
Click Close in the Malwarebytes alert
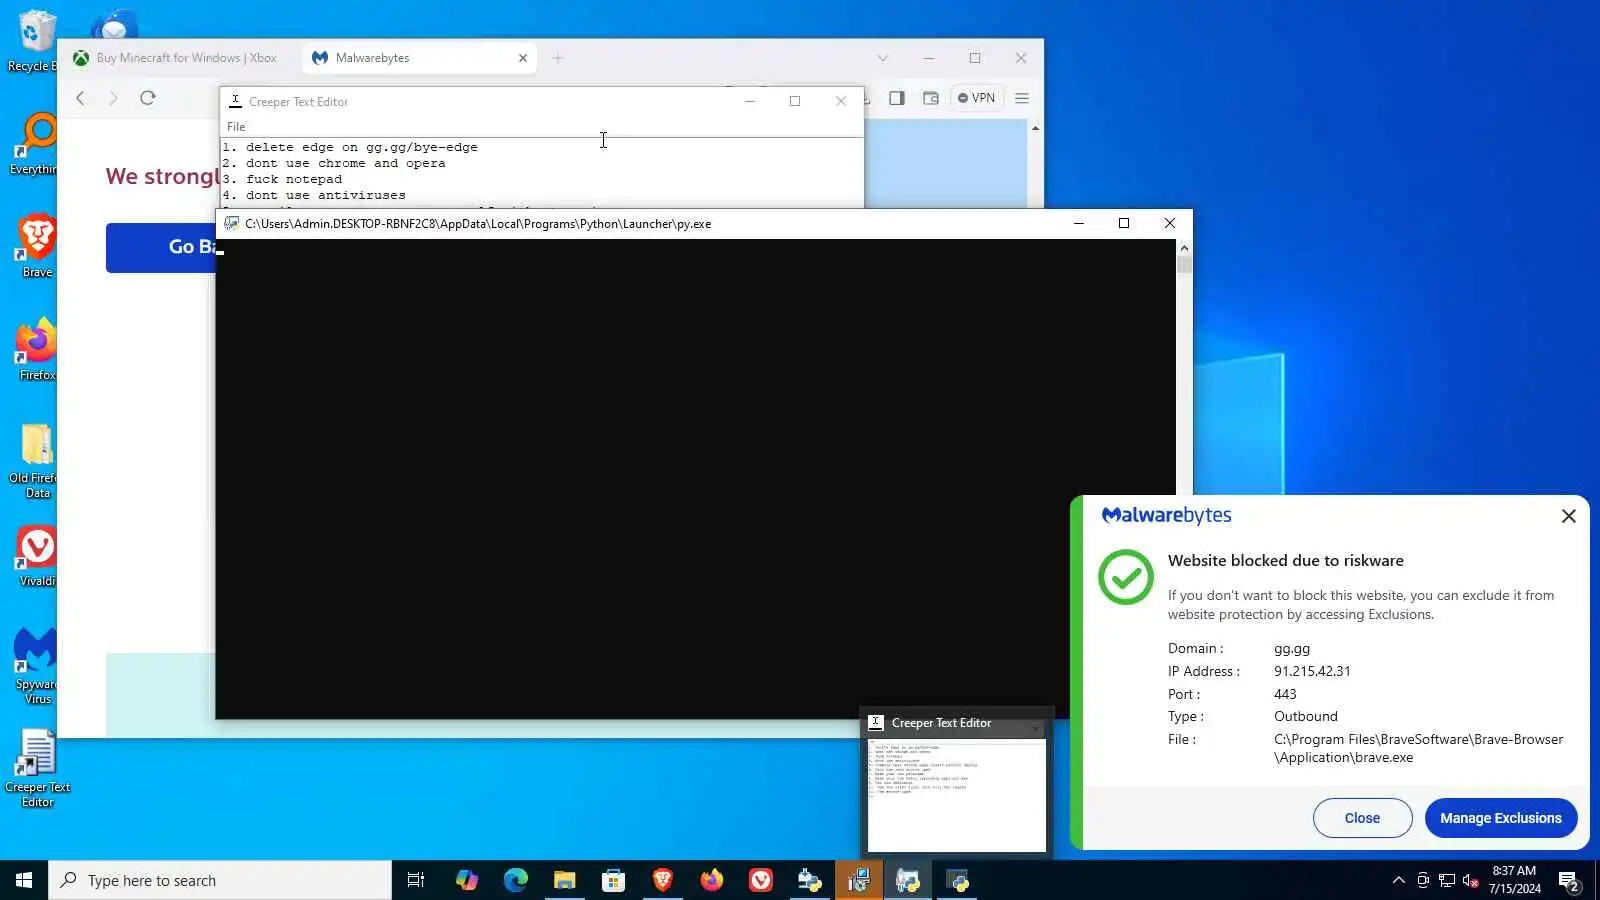pos(1362,818)
